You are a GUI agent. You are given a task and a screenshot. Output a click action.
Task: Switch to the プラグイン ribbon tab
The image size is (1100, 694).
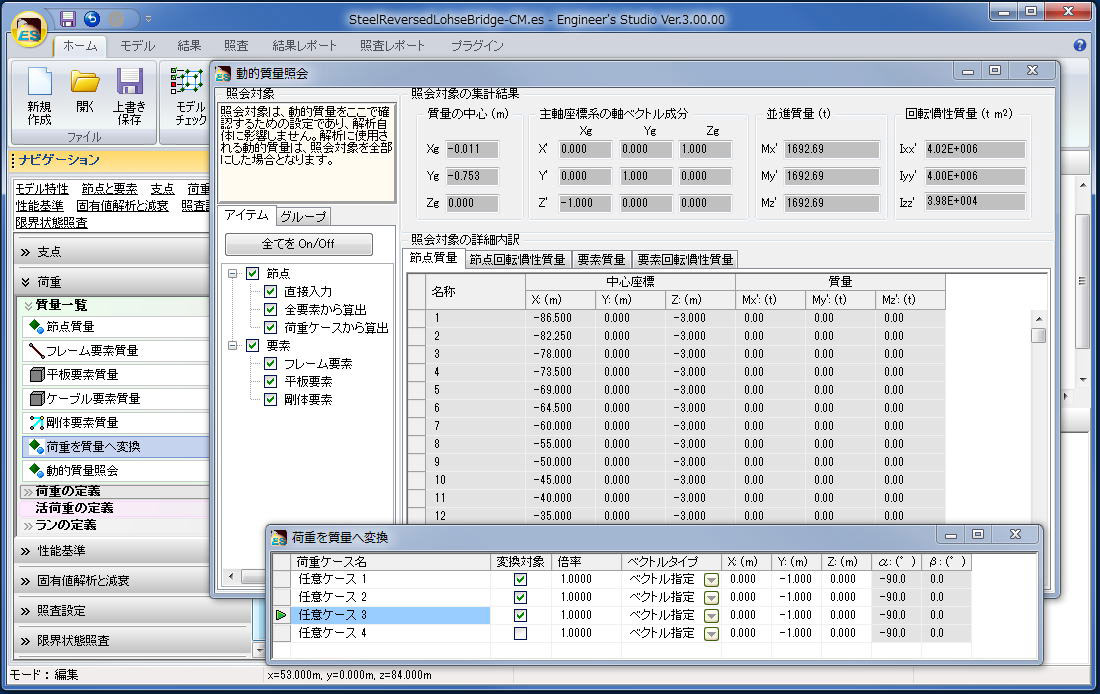coord(477,46)
